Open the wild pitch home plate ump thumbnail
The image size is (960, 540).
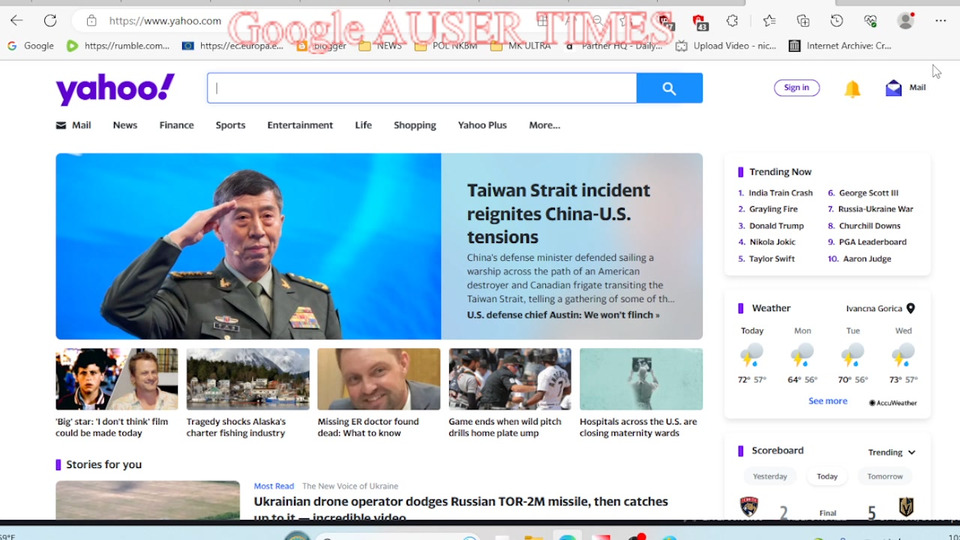(x=509, y=379)
